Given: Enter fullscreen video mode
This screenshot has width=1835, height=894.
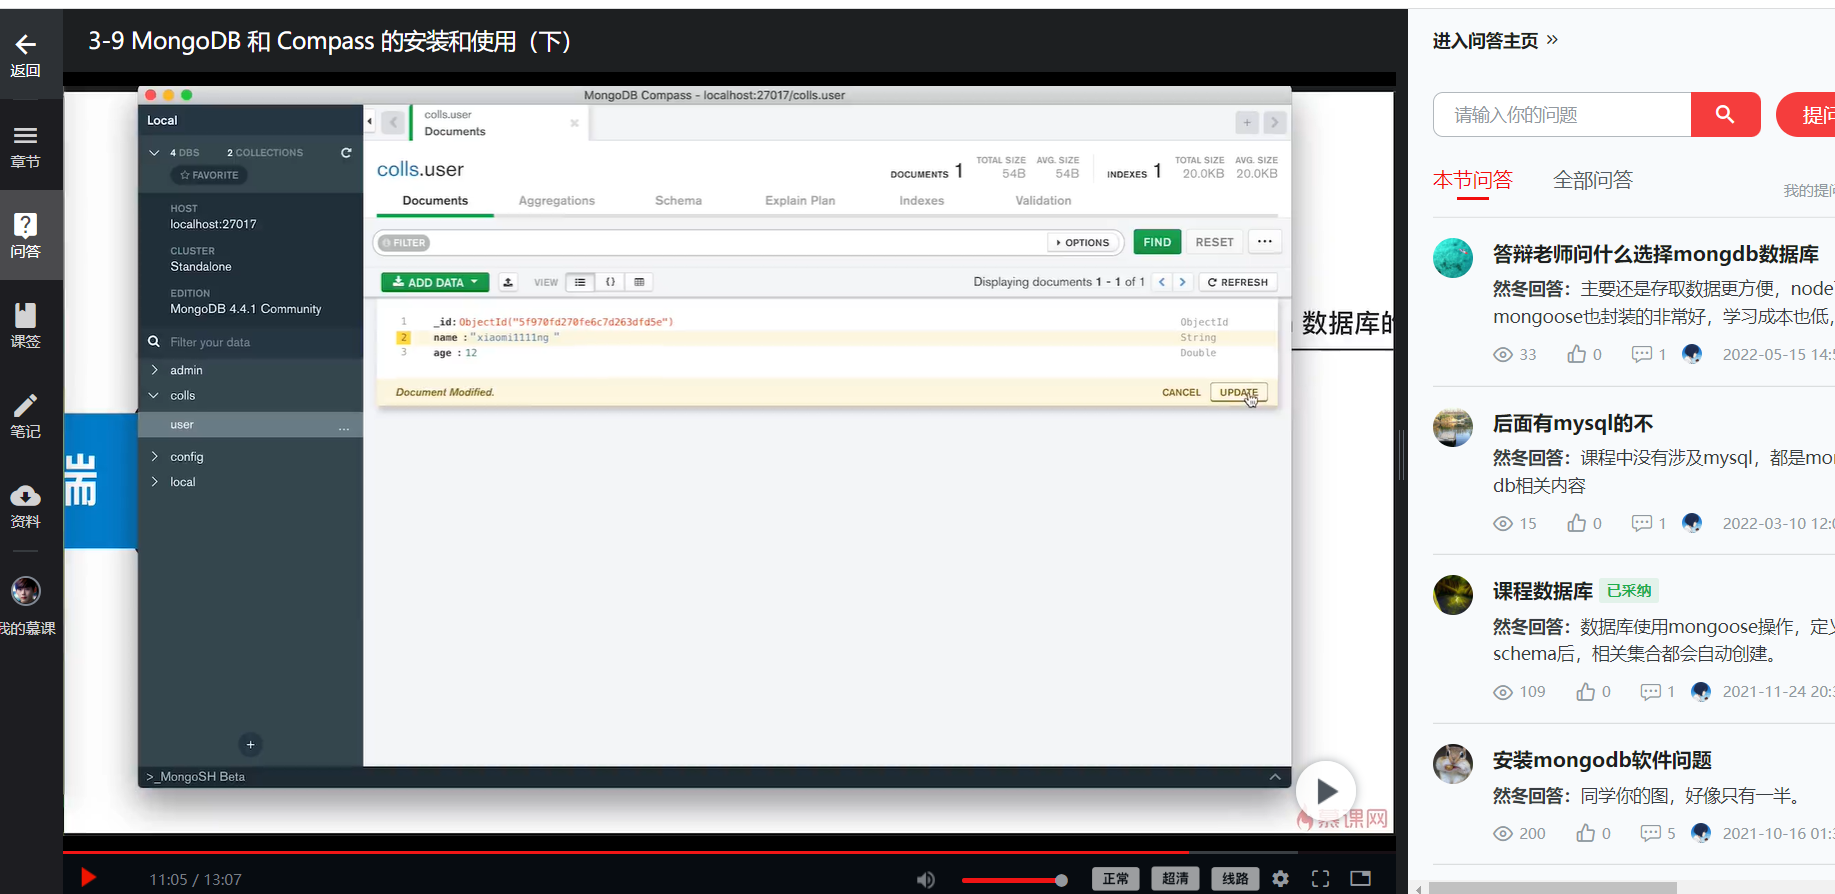Looking at the screenshot, I should (x=1321, y=879).
